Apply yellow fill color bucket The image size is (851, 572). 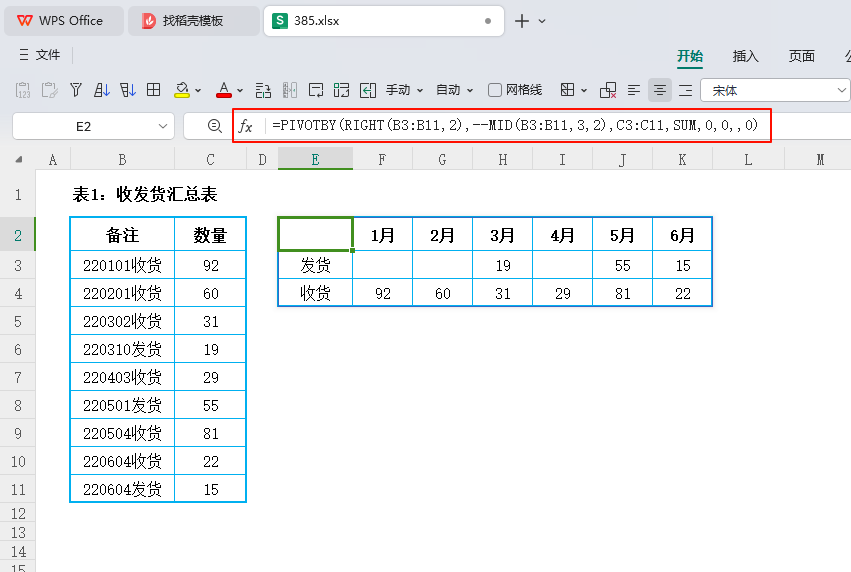point(182,90)
